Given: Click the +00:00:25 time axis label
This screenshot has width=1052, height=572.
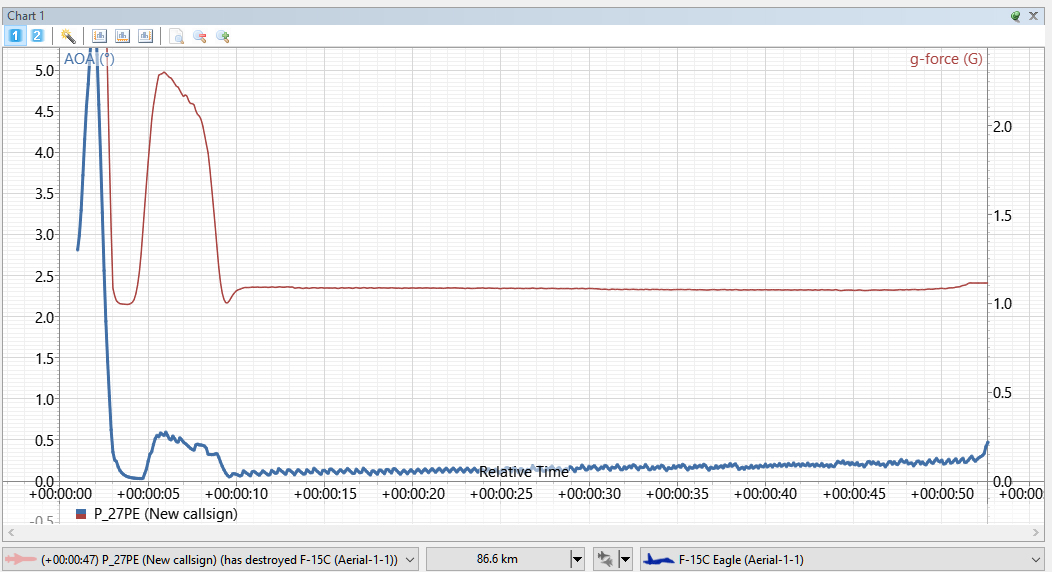Looking at the screenshot, I should tap(501, 494).
